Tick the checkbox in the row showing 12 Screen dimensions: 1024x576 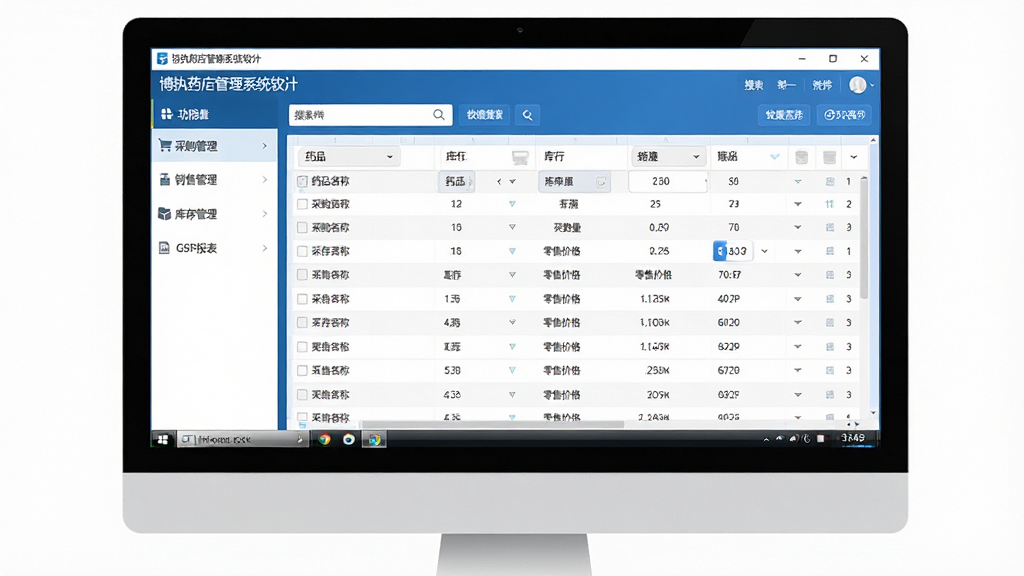[302, 204]
